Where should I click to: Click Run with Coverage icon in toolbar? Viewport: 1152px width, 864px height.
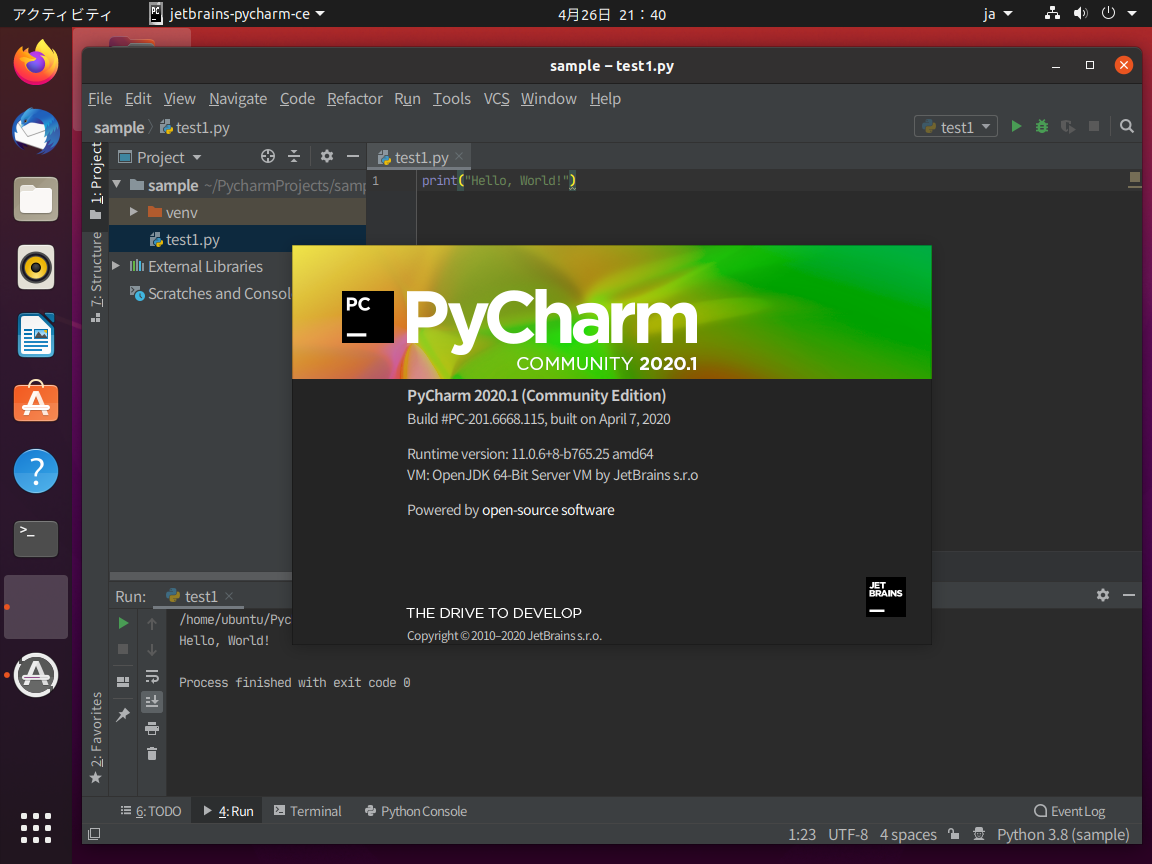click(x=1068, y=126)
